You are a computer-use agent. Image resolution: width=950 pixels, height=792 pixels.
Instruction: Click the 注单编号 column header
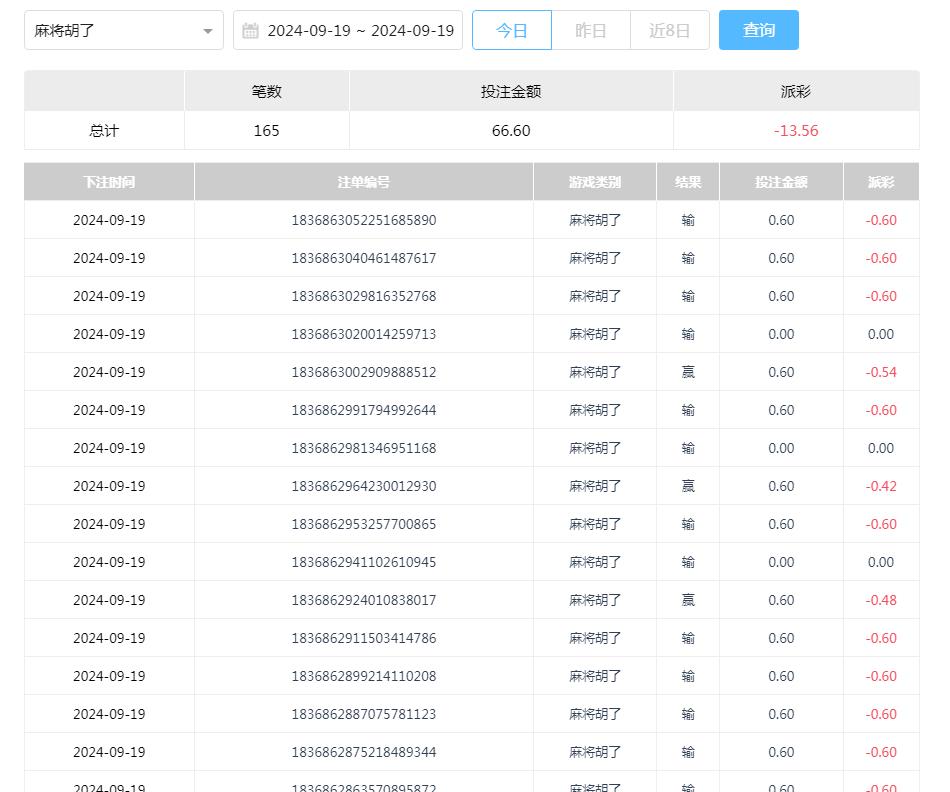coord(364,181)
